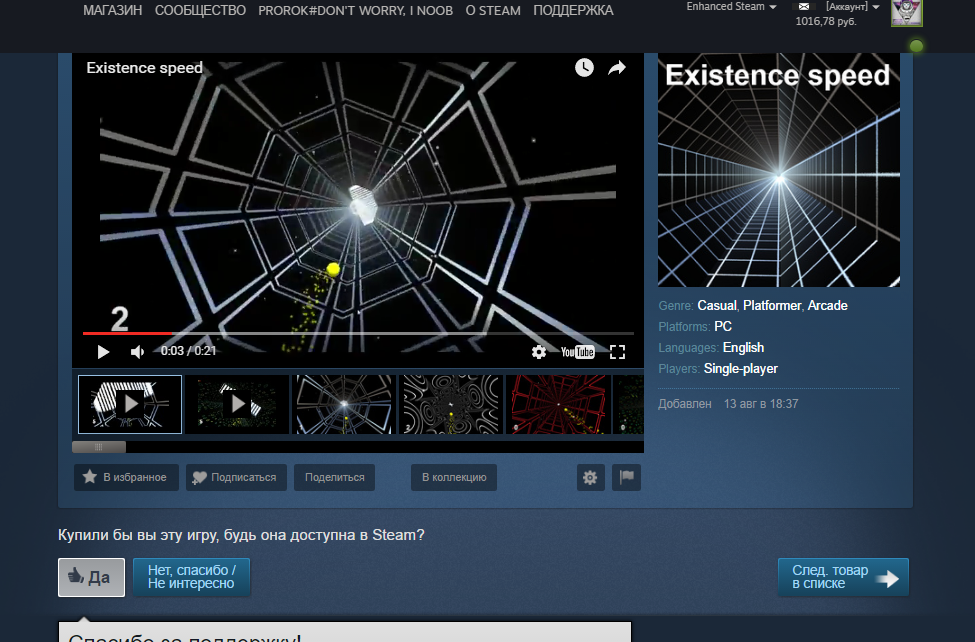Image resolution: width=975 pixels, height=642 pixels.
Task: Open the МАГАЗИН menu
Action: coord(113,11)
